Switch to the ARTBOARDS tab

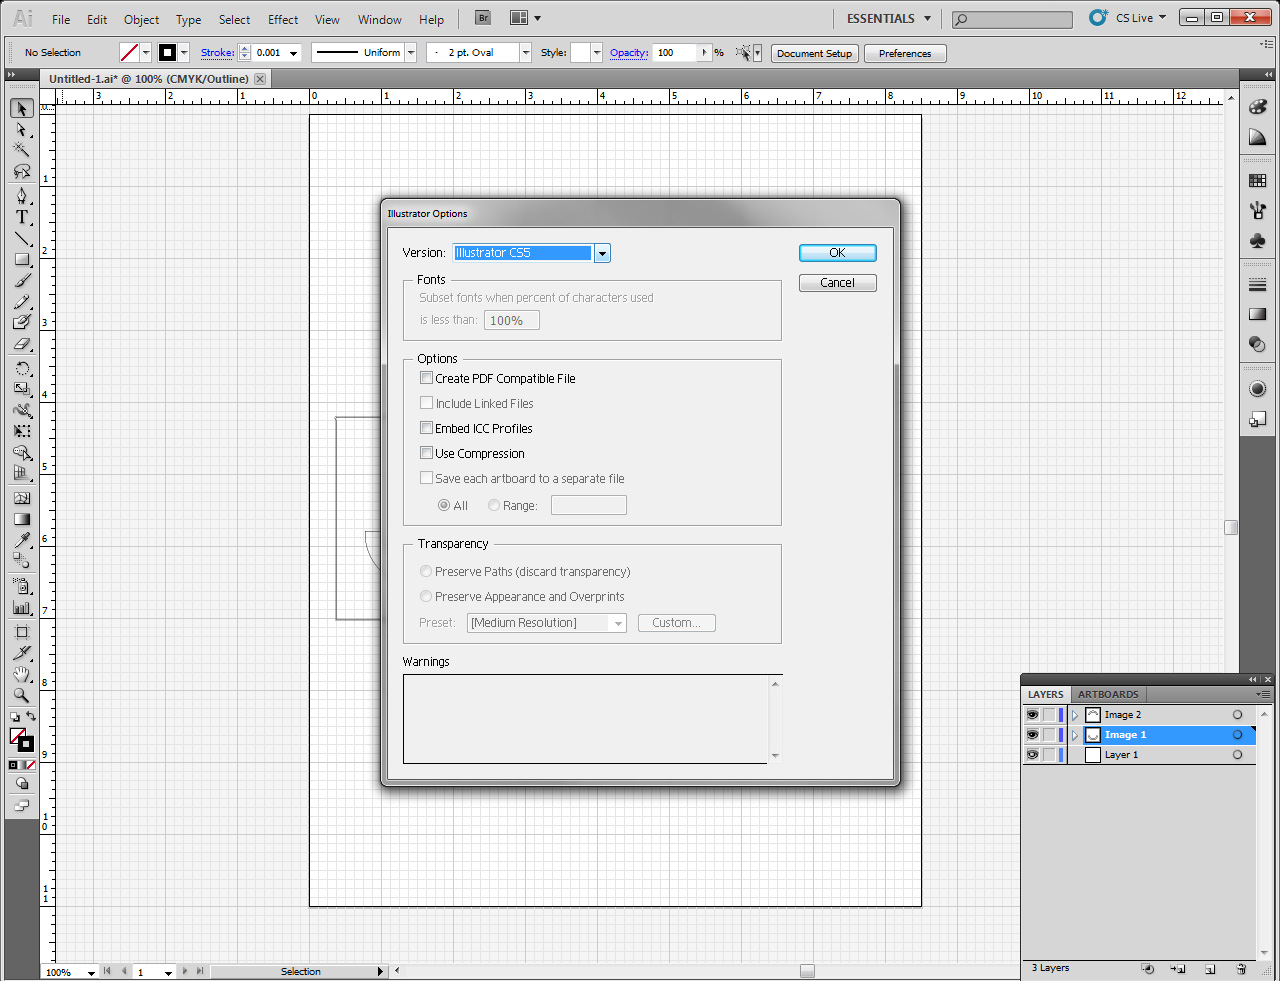(x=1108, y=694)
